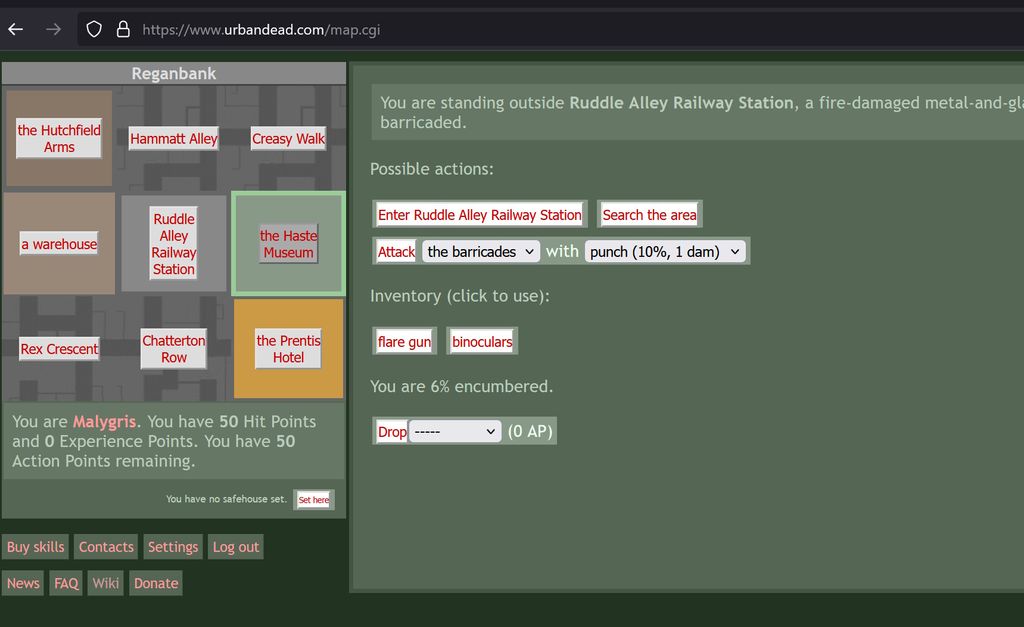The width and height of the screenshot is (1024, 627).
Task: Move to the Haste Museum
Action: pyautogui.click(x=288, y=243)
